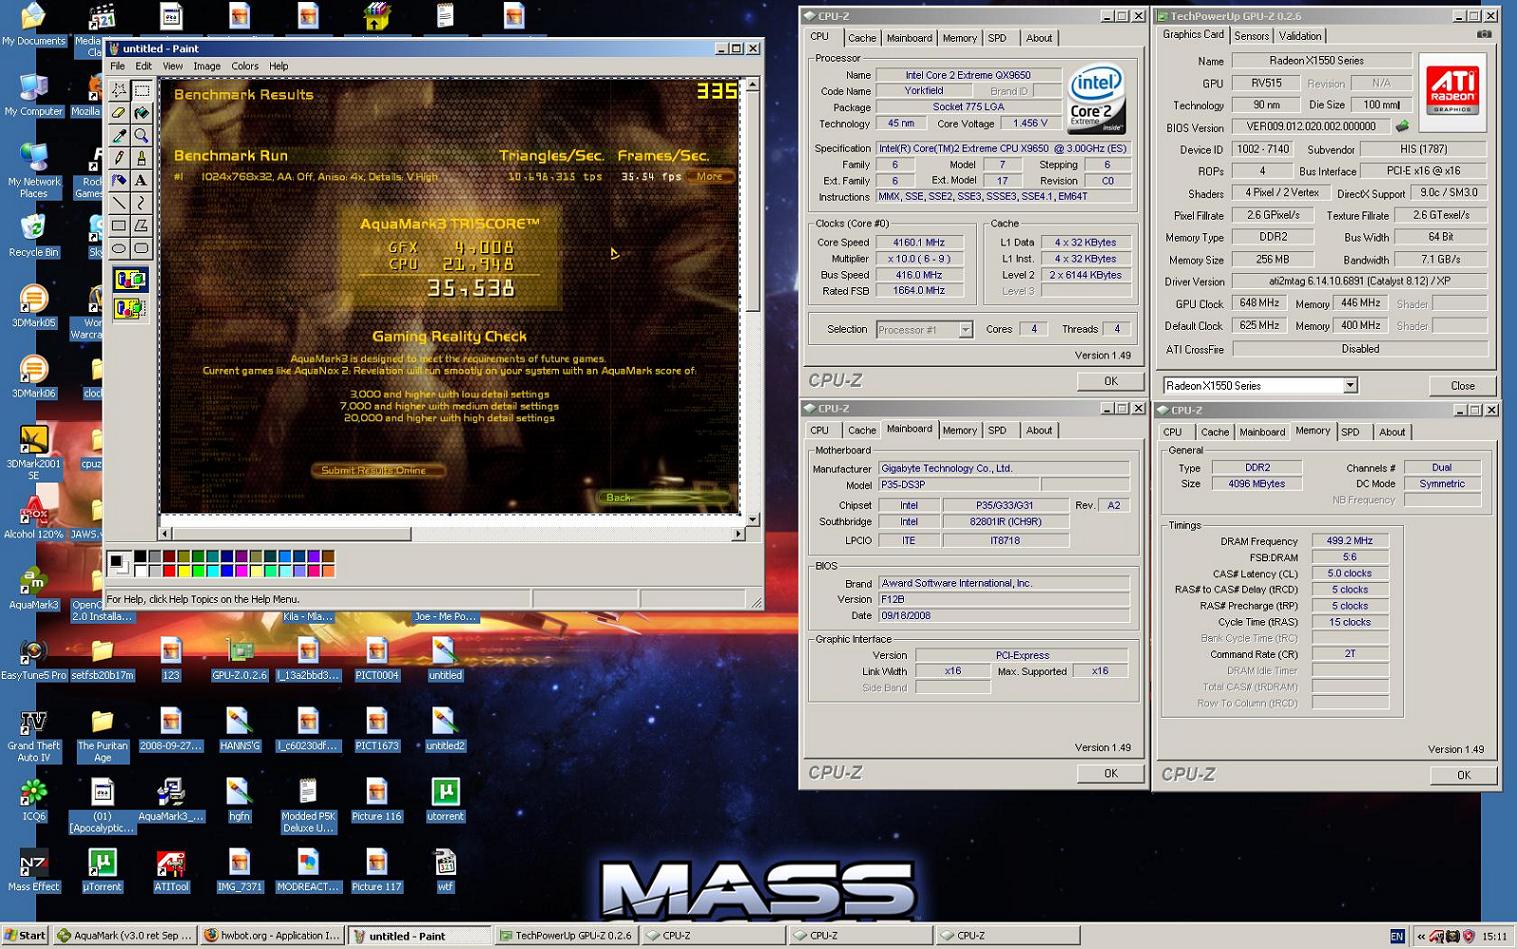Open the Image menu in Paint

[207, 66]
